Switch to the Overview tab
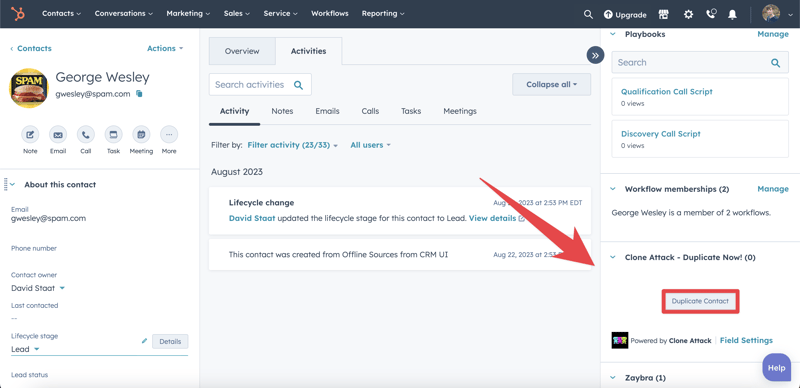This screenshot has width=800, height=388. point(242,51)
